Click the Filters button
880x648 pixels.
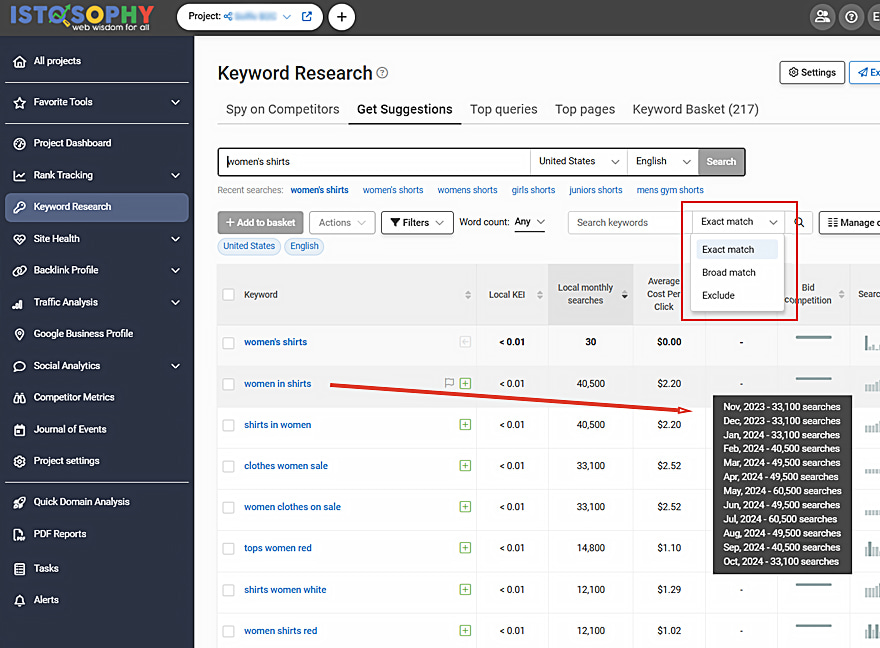[417, 223]
